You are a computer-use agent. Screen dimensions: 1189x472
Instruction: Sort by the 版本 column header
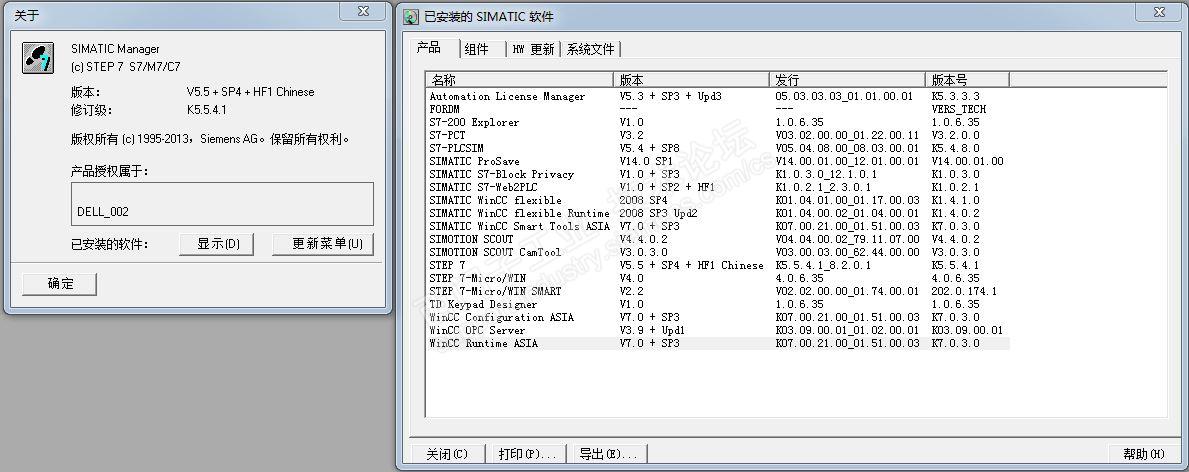pyautogui.click(x=691, y=80)
